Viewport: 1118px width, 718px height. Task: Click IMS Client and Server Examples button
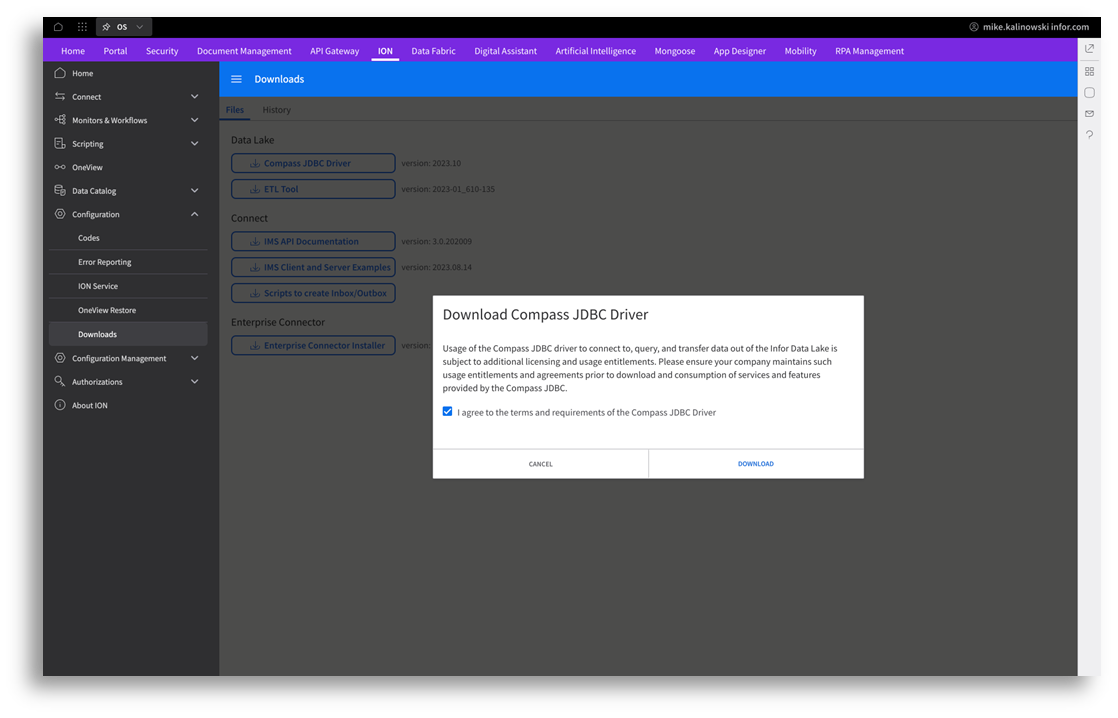(313, 267)
